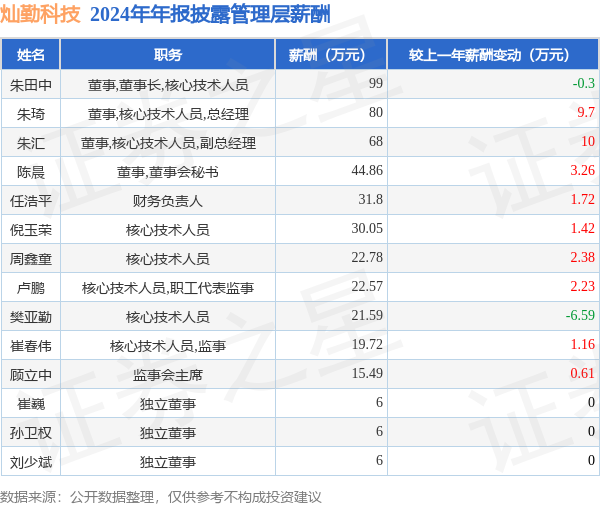Click change value 1.72

[582, 199]
